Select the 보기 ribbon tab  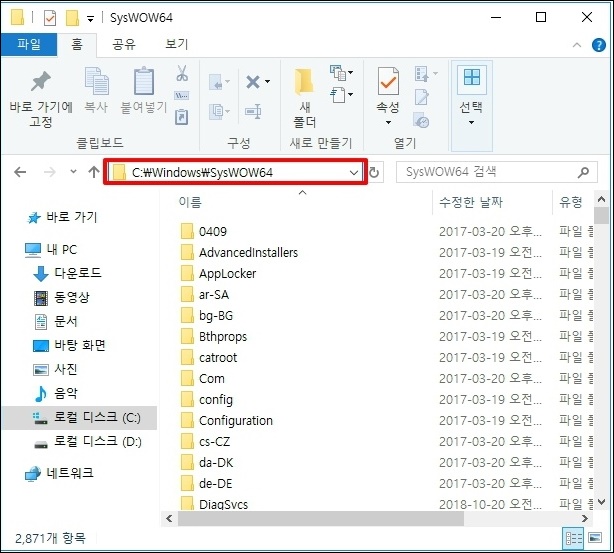point(177,44)
